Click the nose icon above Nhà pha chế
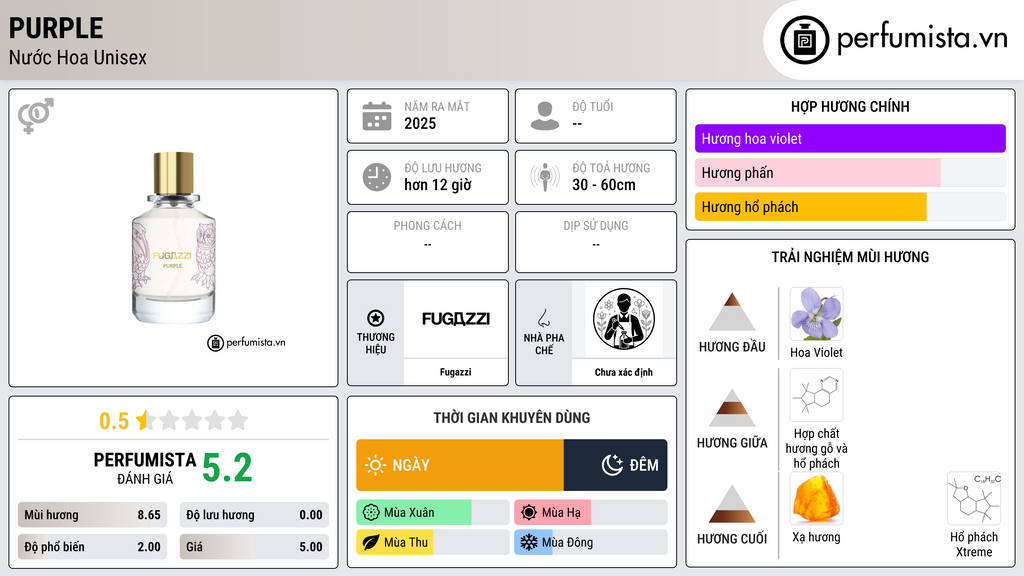 (543, 318)
